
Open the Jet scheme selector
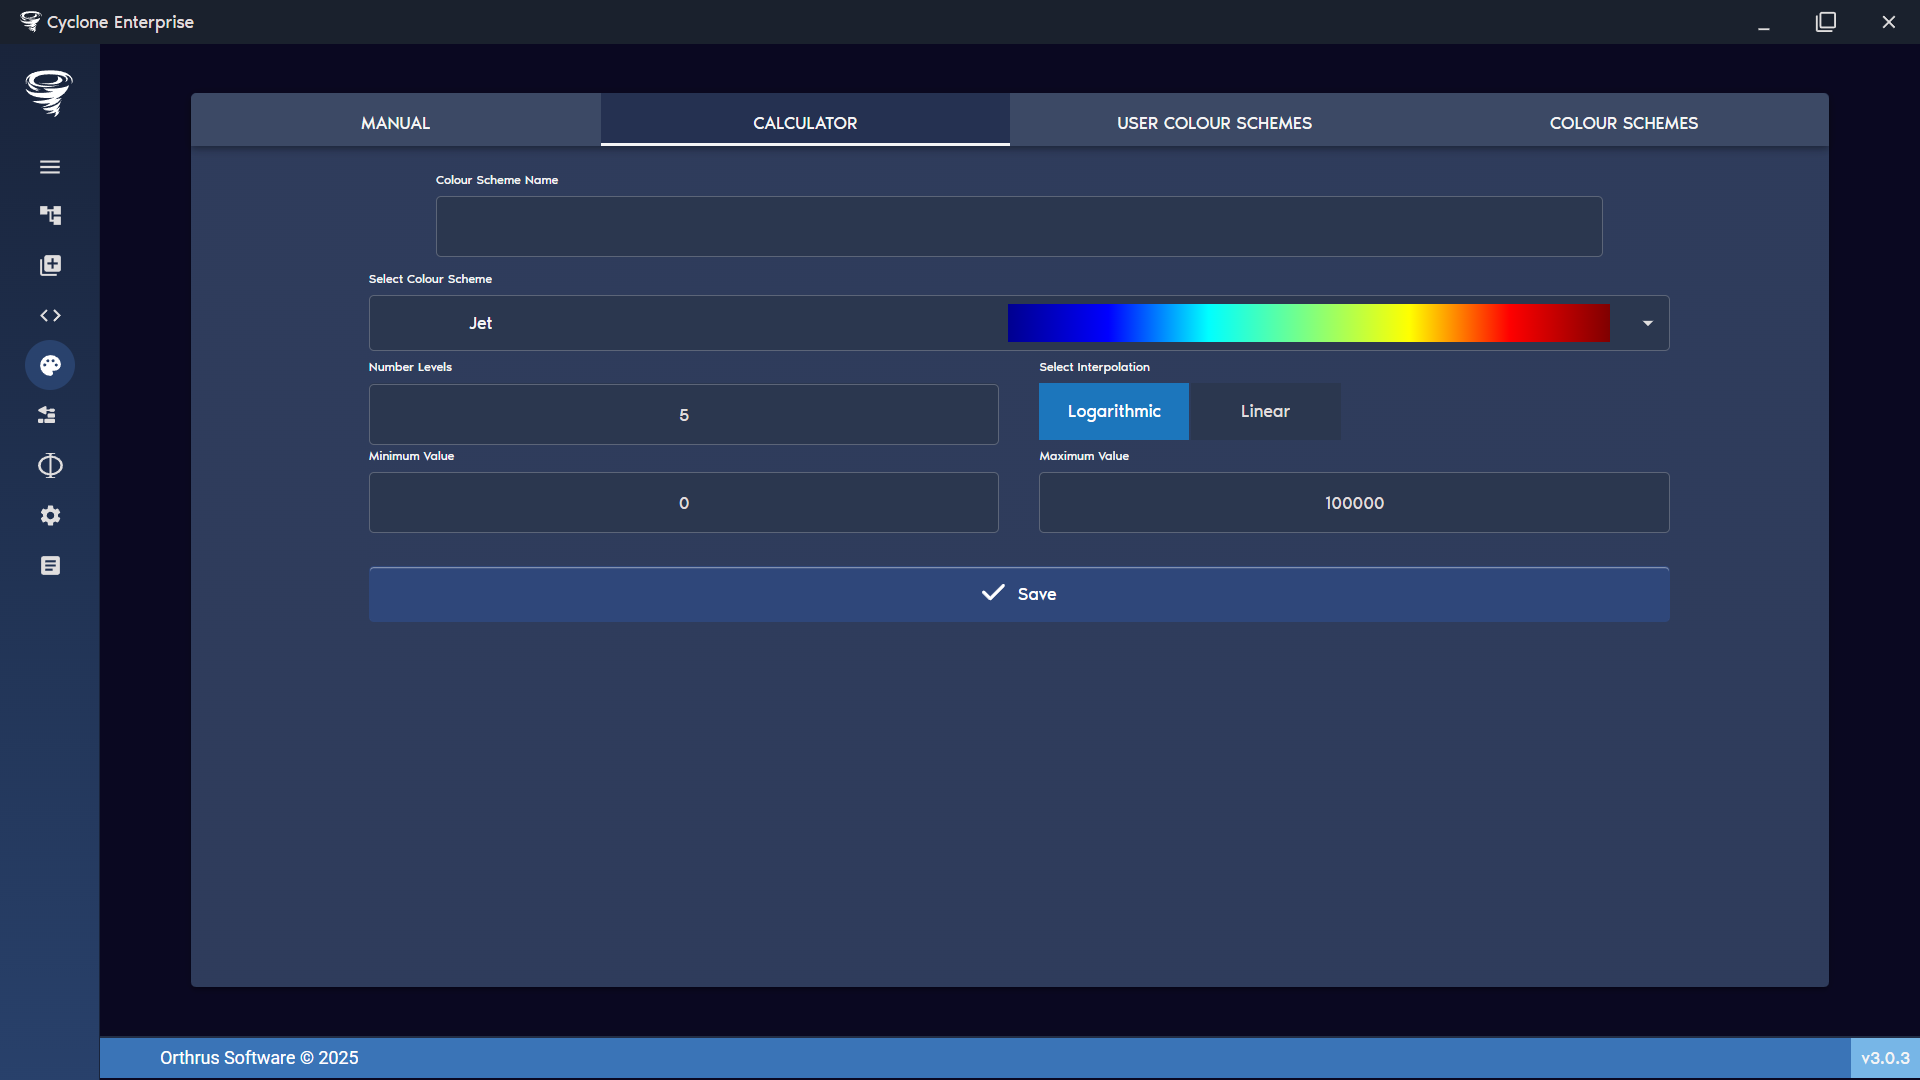481,323
